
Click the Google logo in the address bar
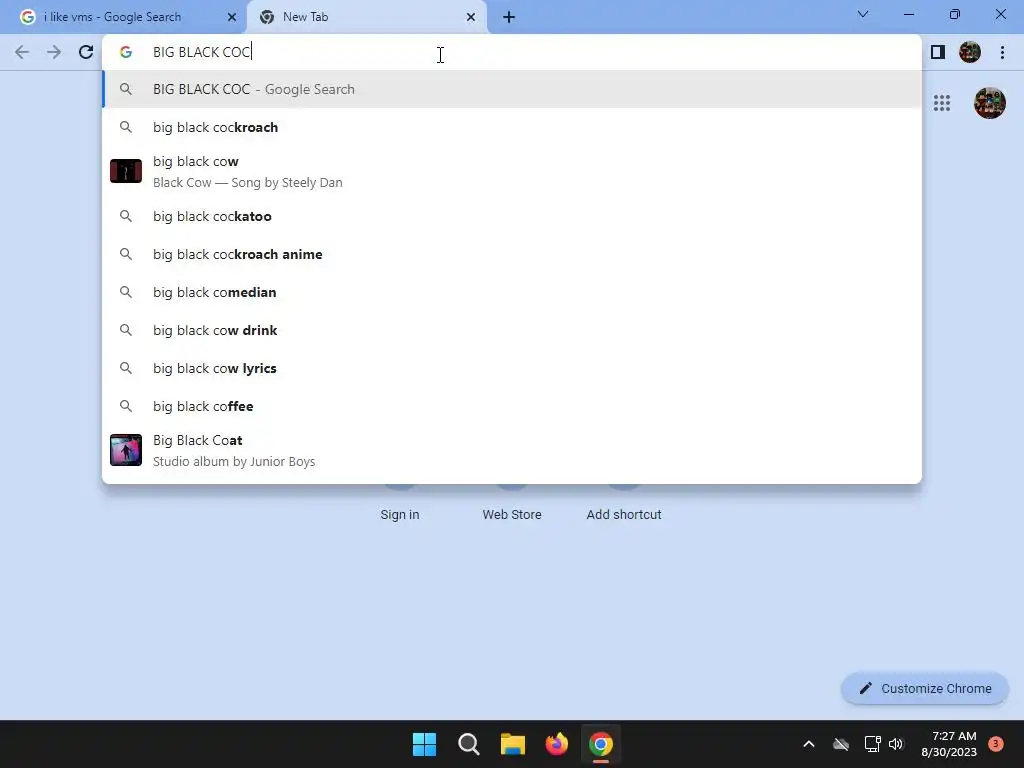click(126, 52)
